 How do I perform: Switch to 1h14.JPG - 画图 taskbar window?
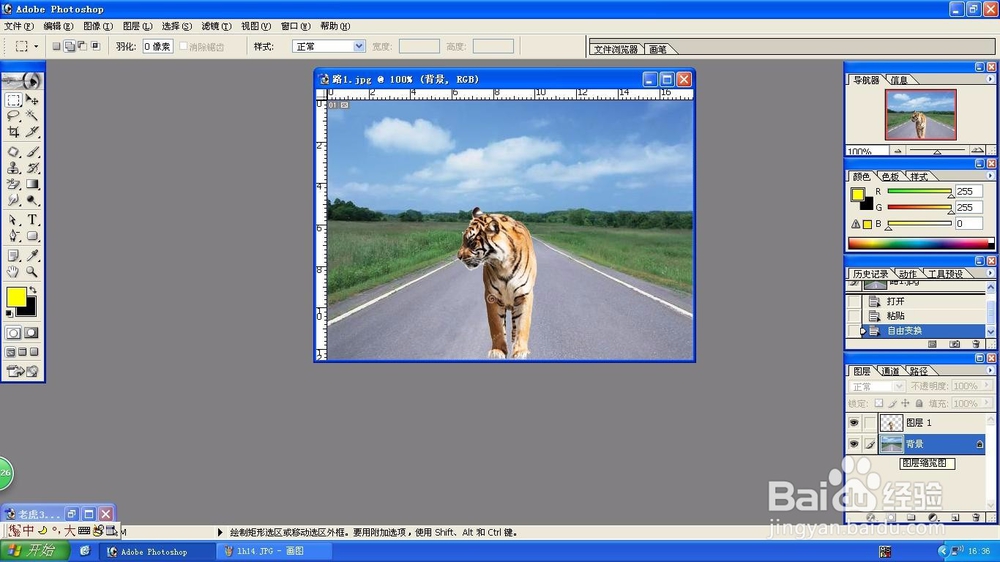tap(274, 551)
